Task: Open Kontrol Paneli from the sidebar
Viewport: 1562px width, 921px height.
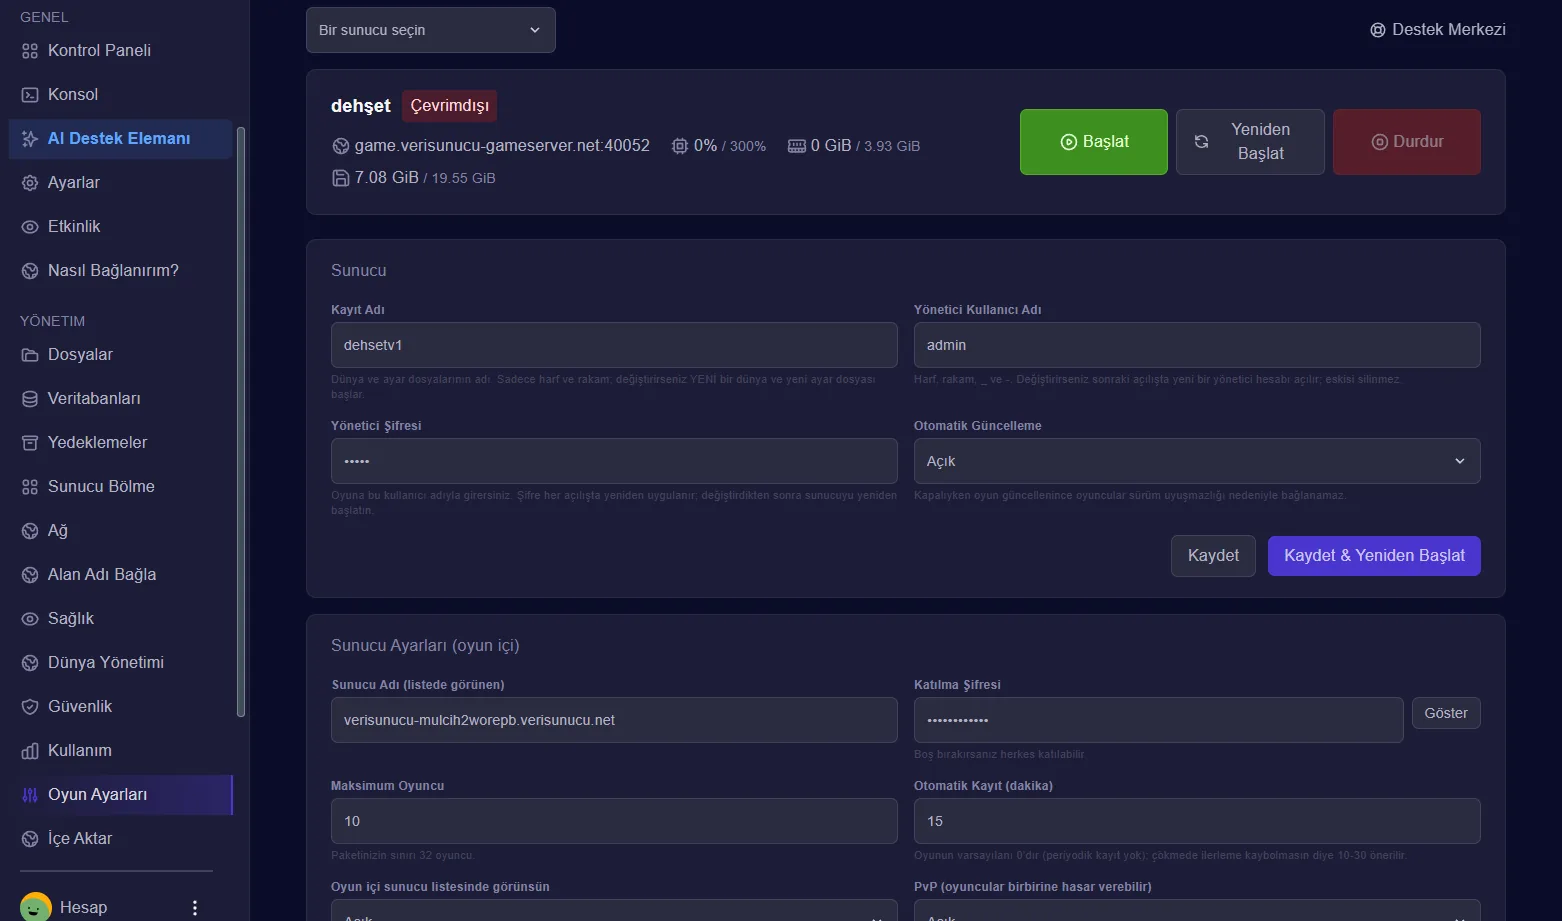Action: coord(120,50)
